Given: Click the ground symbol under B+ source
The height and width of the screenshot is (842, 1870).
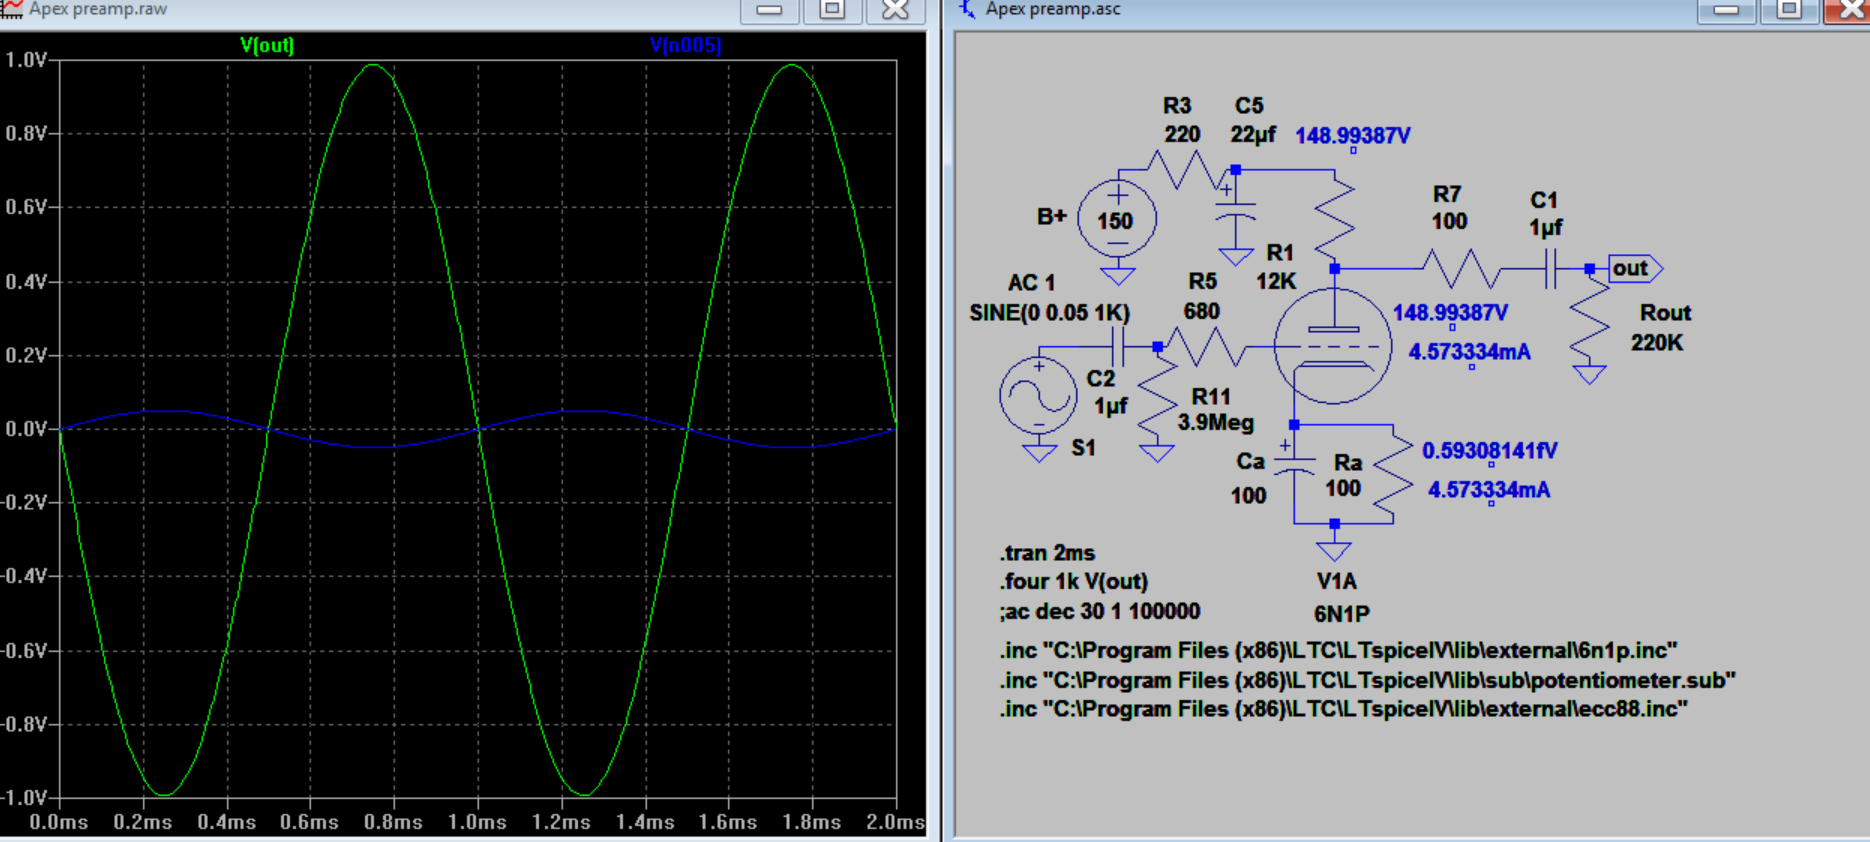Looking at the screenshot, I should [x=1117, y=276].
